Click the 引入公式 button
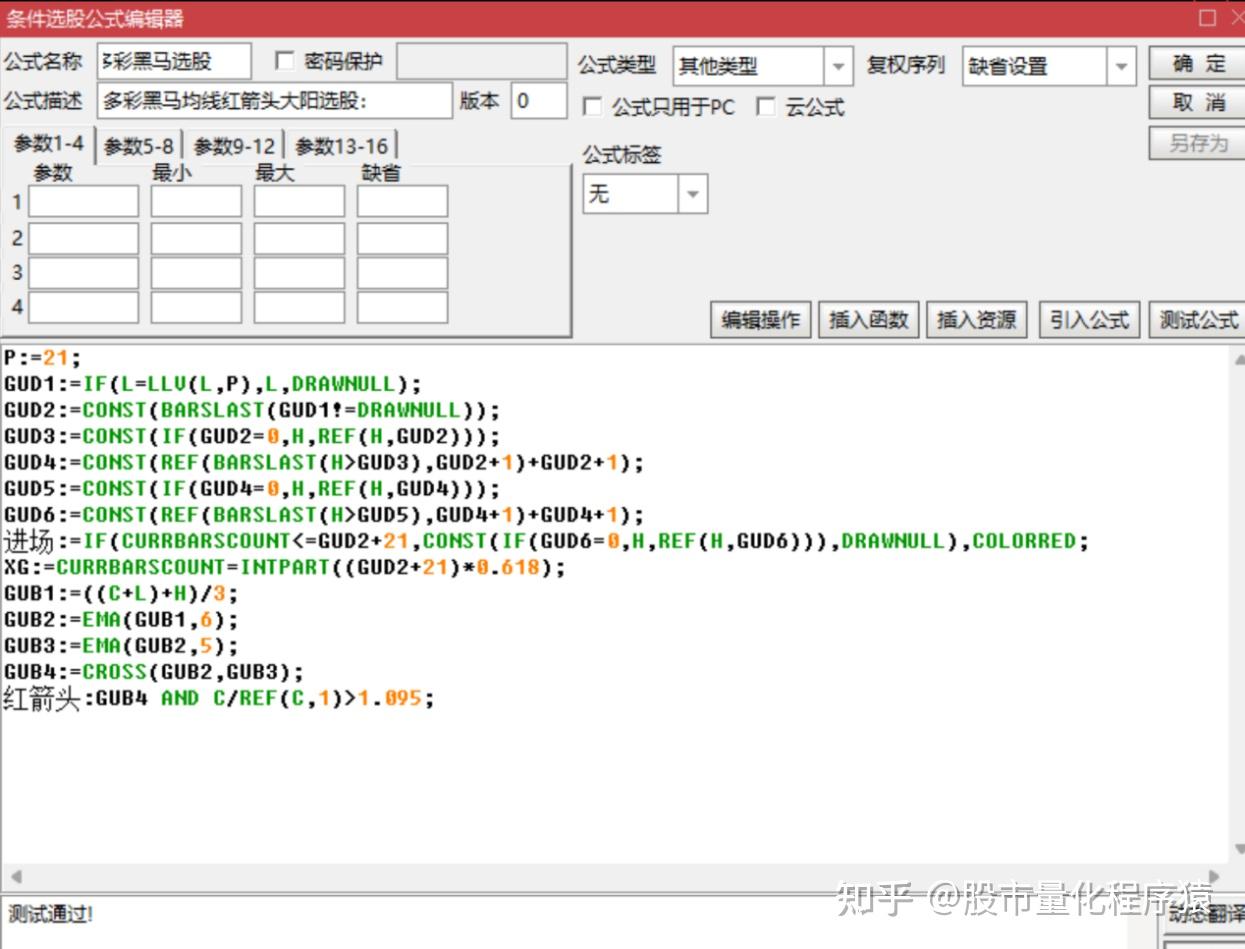The height and width of the screenshot is (949, 1245). (1089, 320)
